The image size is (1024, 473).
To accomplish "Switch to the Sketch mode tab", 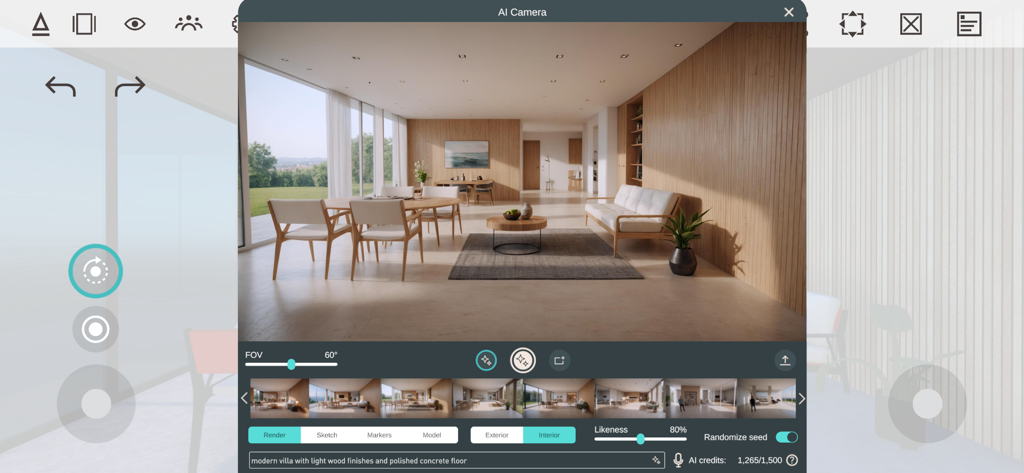I will pos(327,435).
